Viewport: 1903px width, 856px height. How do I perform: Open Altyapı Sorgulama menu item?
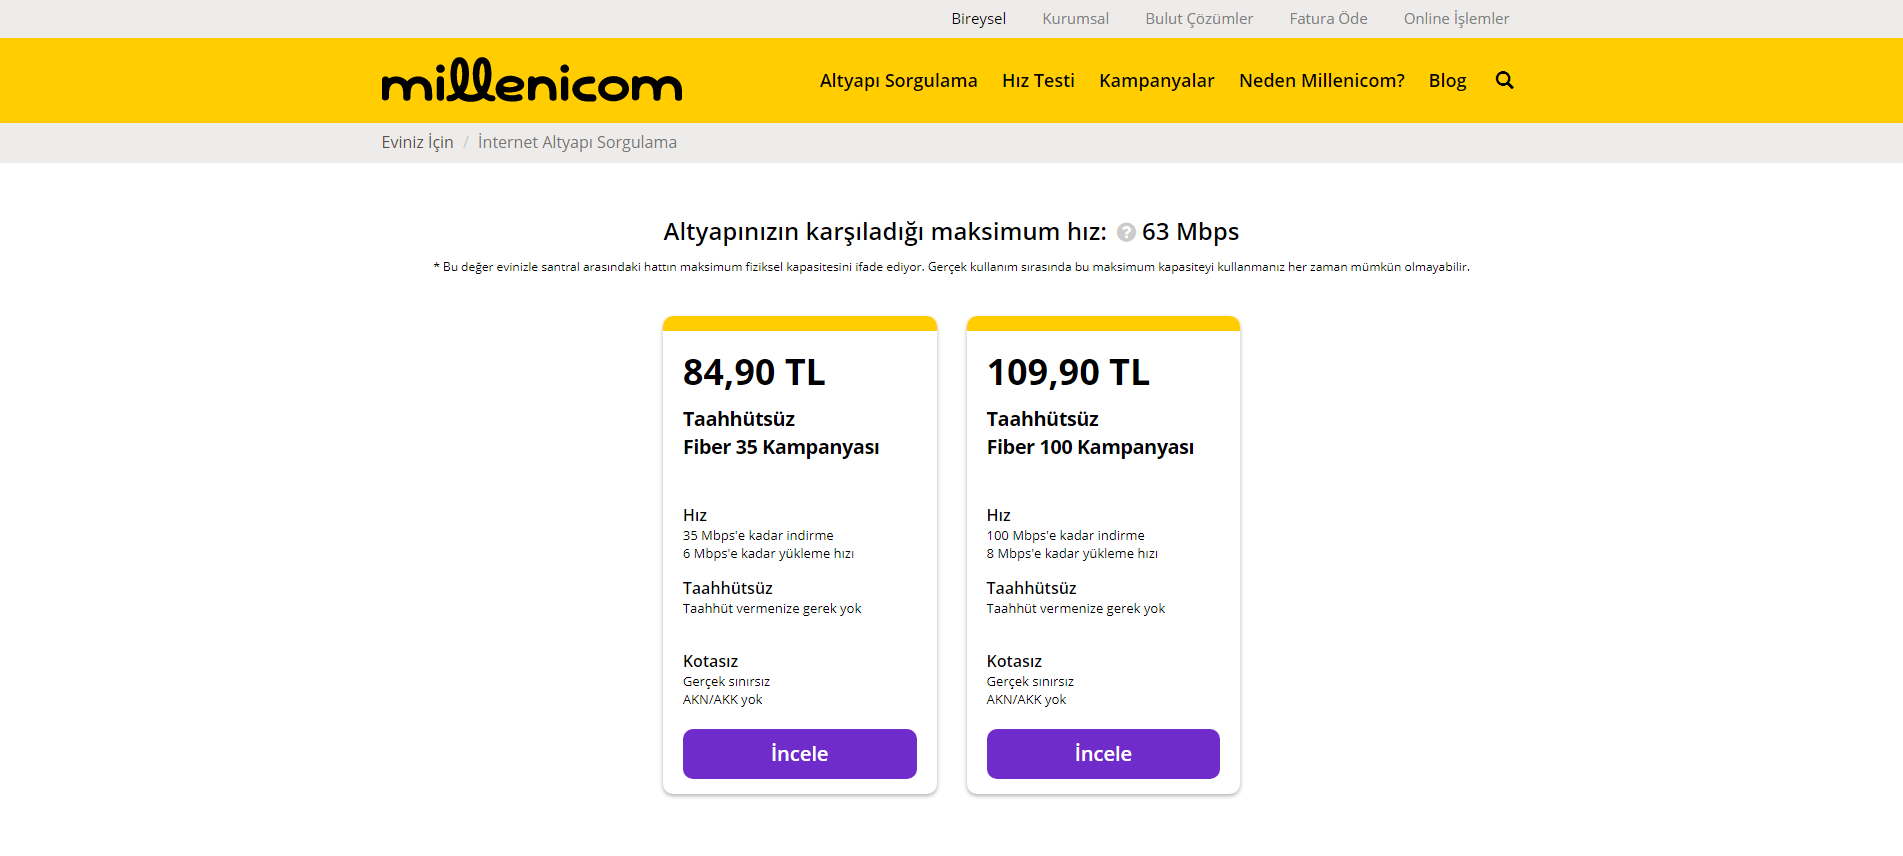(898, 81)
